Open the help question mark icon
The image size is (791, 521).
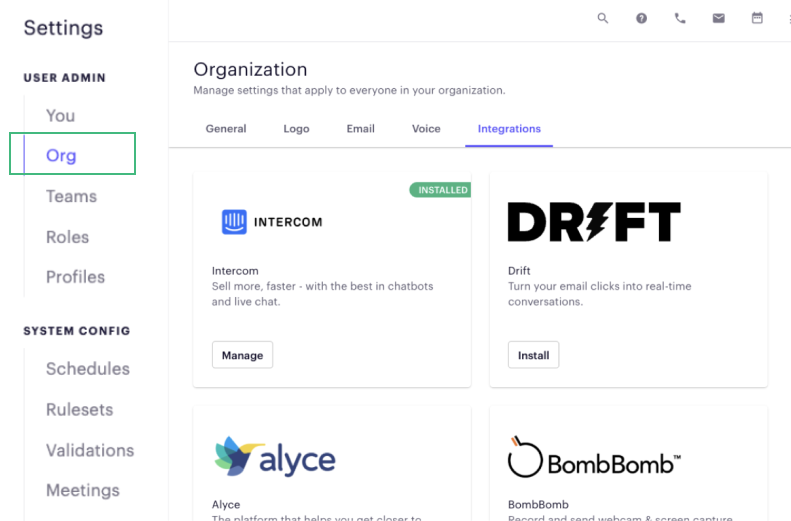[641, 18]
